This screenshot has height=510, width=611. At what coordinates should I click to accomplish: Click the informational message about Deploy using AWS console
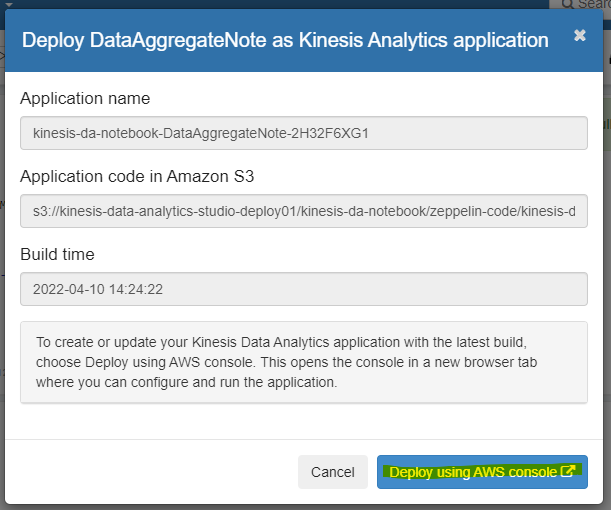303,361
